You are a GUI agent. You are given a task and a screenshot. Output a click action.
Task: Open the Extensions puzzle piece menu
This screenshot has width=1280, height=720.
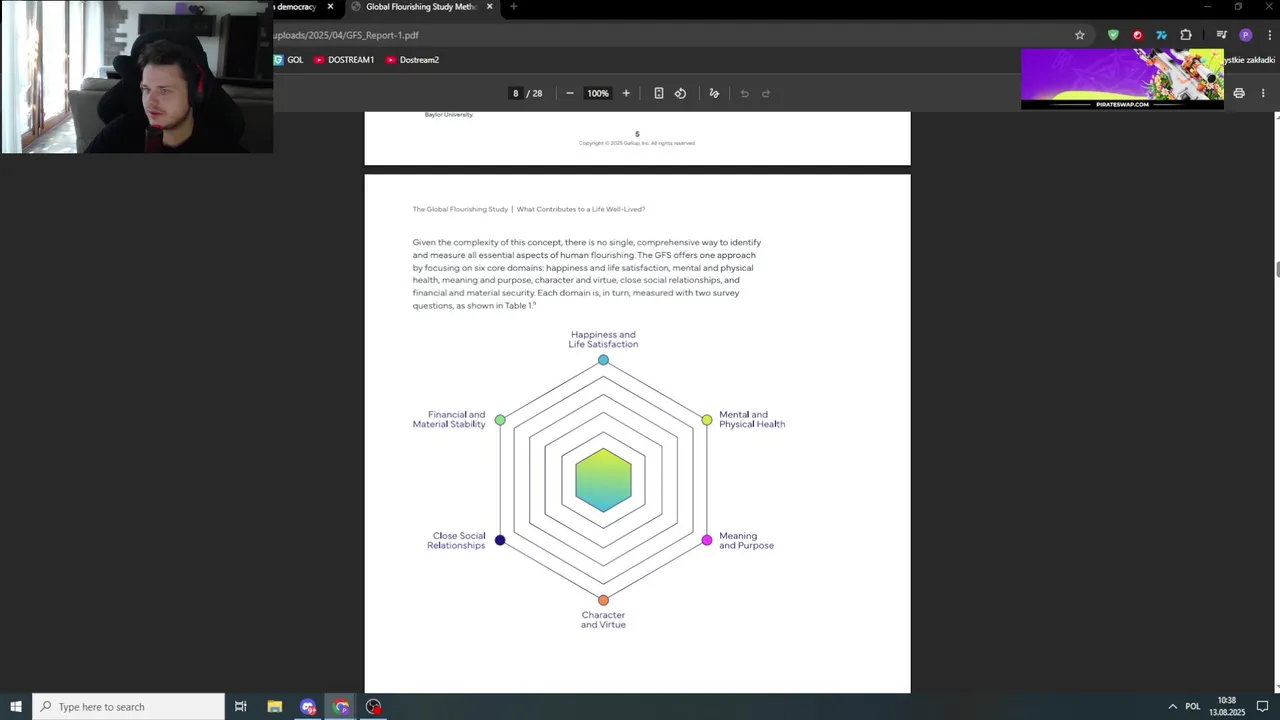[1186, 35]
